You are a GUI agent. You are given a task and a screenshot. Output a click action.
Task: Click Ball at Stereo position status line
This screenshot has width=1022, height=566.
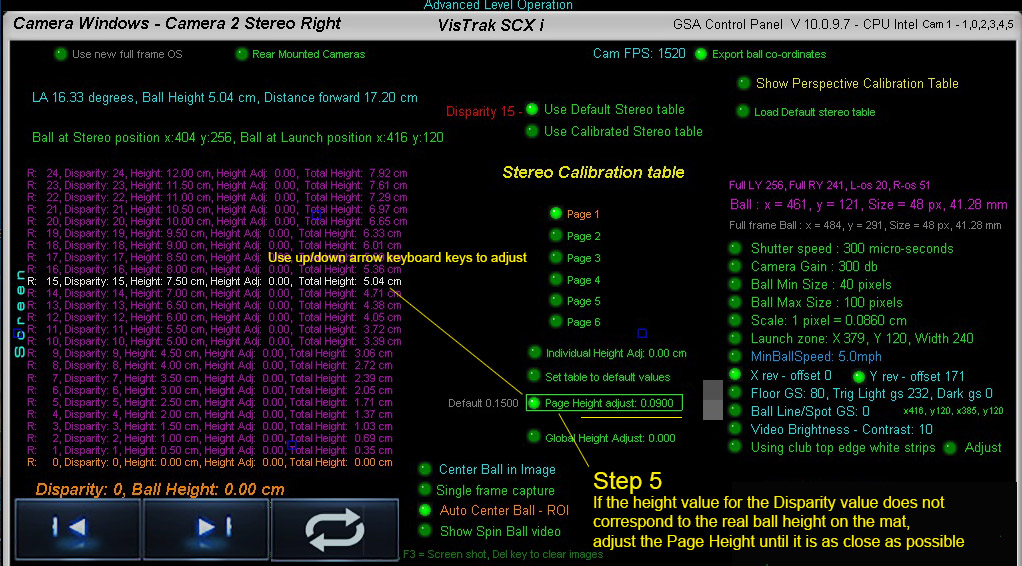(238, 138)
